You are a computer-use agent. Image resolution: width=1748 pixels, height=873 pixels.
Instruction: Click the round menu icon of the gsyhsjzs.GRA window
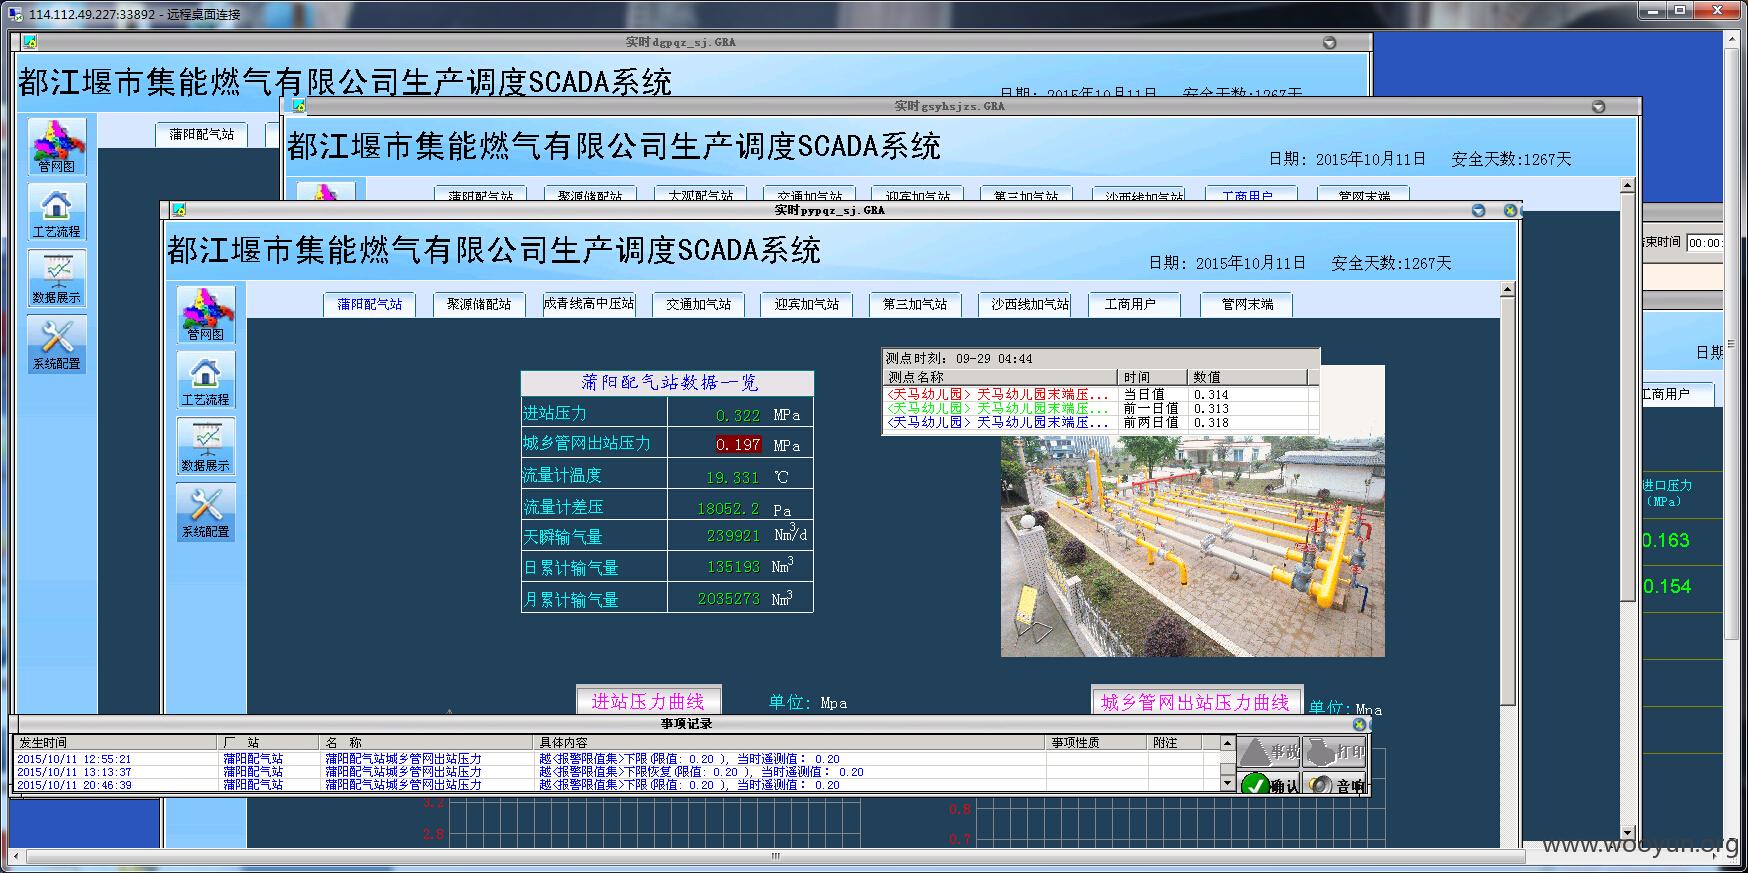click(1598, 106)
